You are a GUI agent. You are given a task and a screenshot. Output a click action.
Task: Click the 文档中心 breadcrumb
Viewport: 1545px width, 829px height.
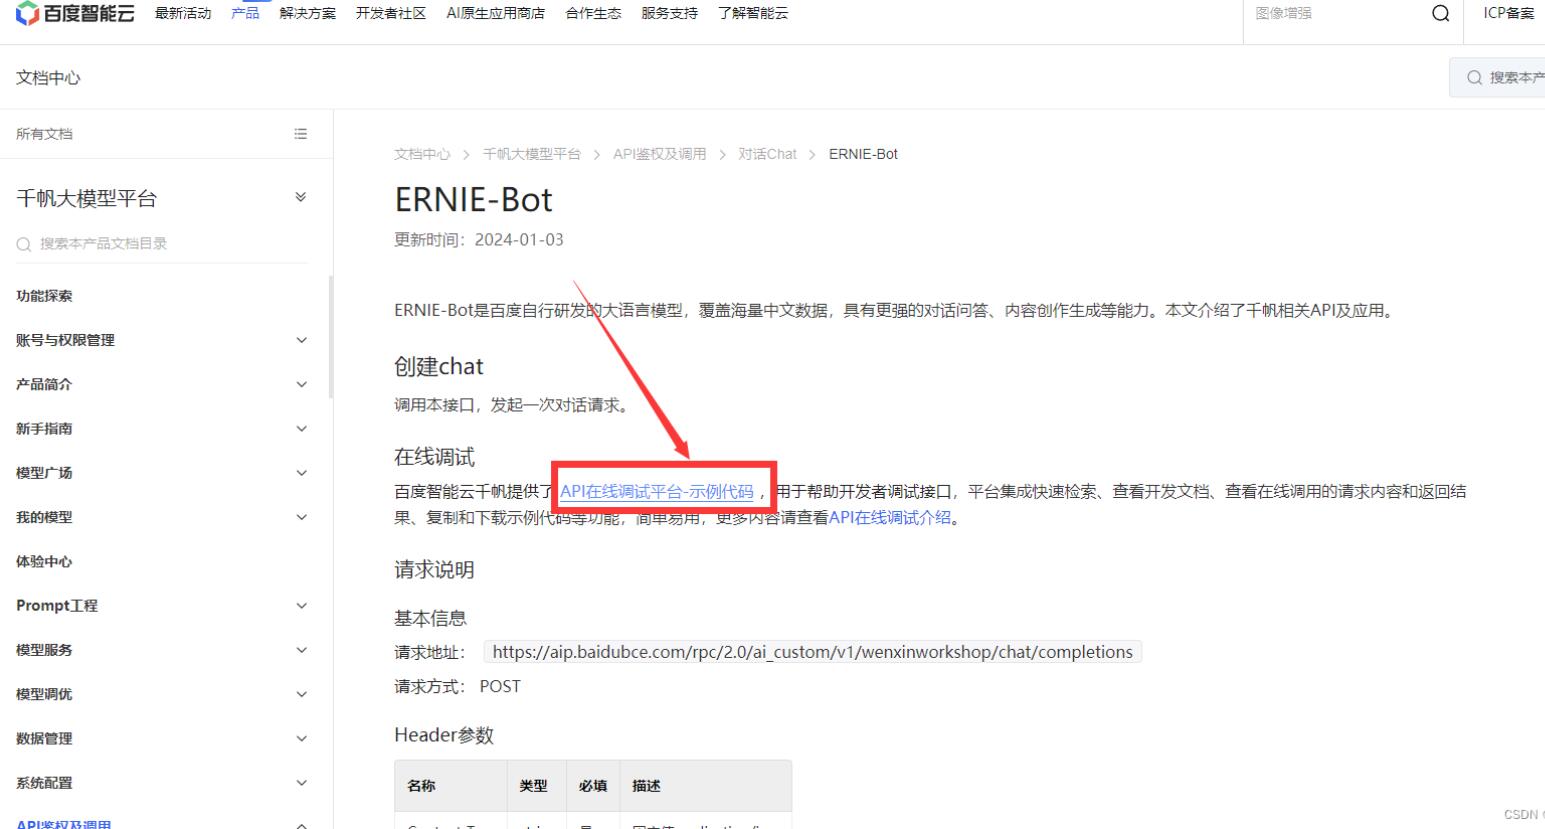[422, 154]
